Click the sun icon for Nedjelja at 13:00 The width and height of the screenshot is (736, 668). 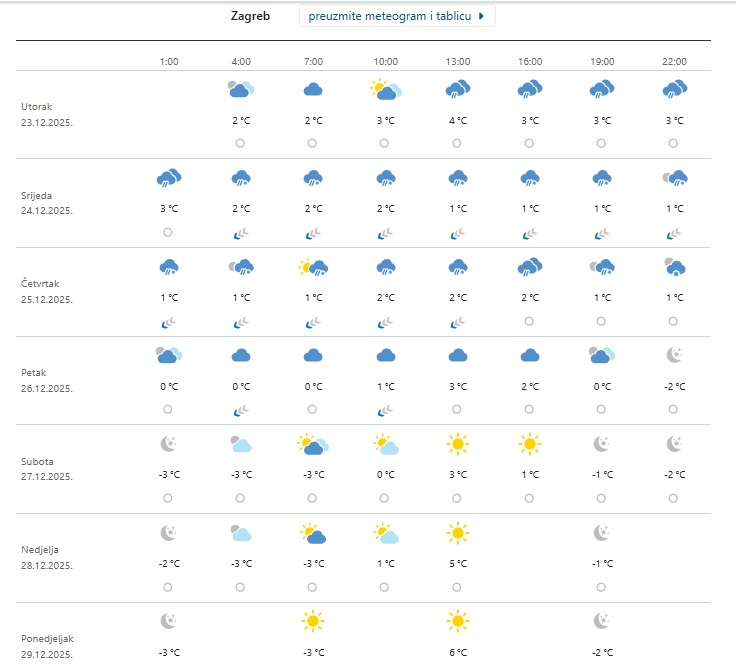(457, 532)
